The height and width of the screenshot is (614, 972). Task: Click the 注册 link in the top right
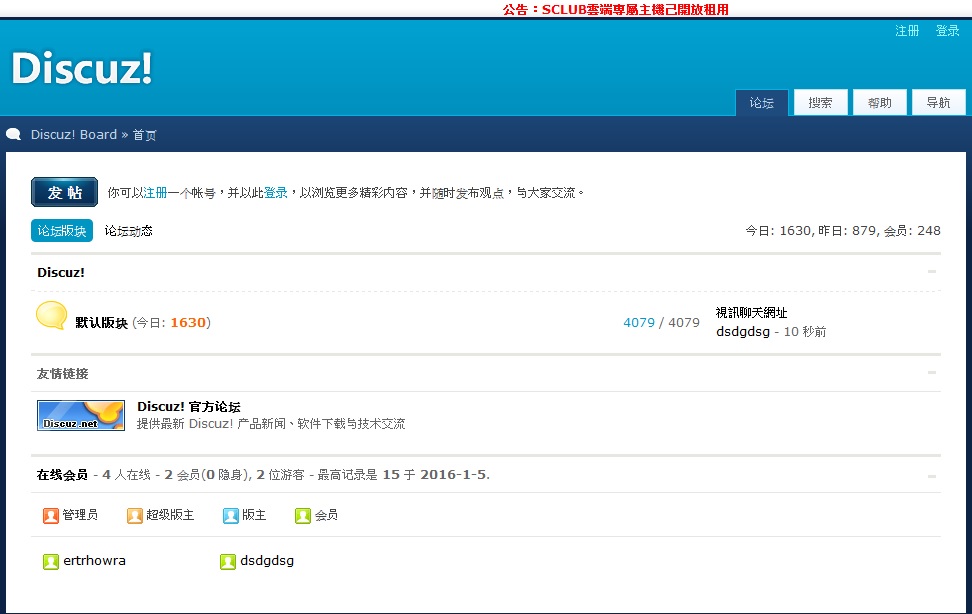pos(907,30)
